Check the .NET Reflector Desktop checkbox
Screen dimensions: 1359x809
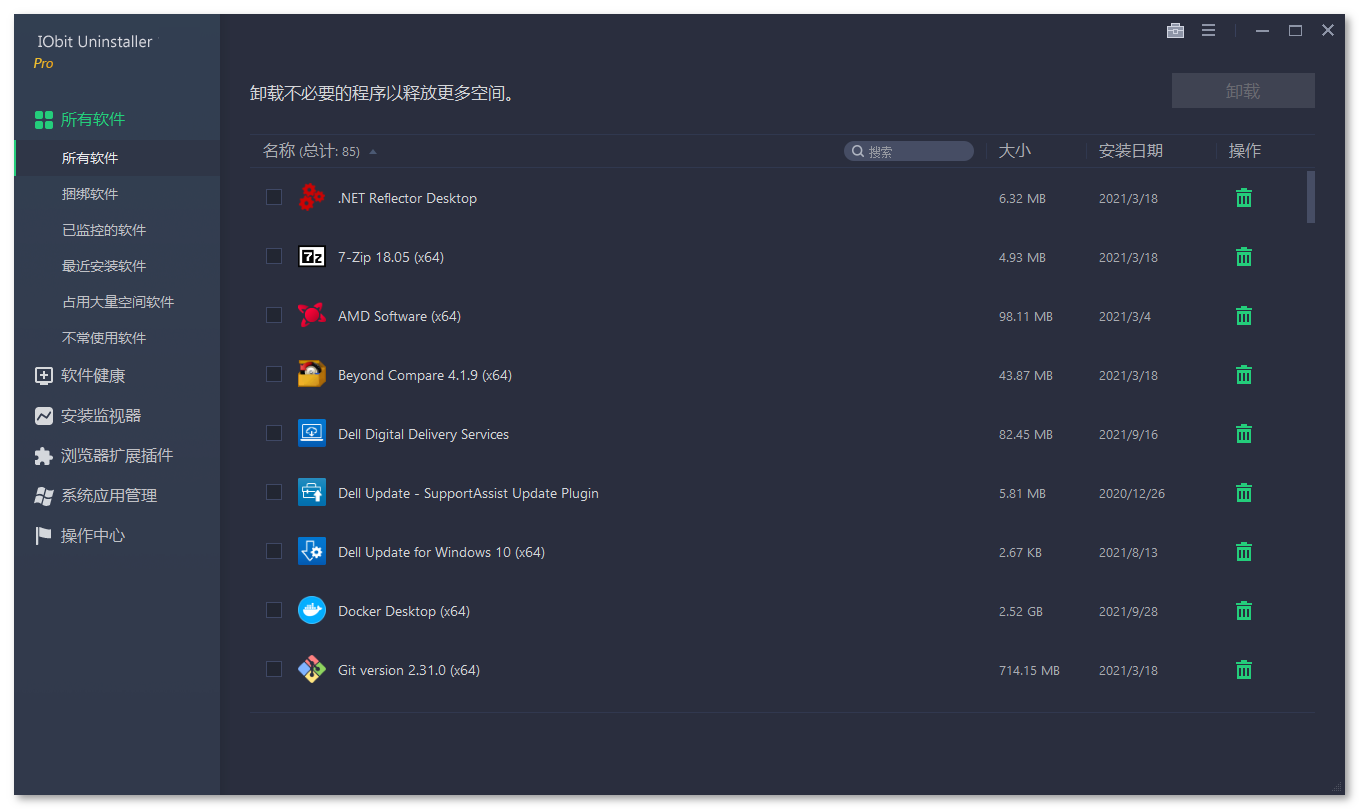(274, 197)
